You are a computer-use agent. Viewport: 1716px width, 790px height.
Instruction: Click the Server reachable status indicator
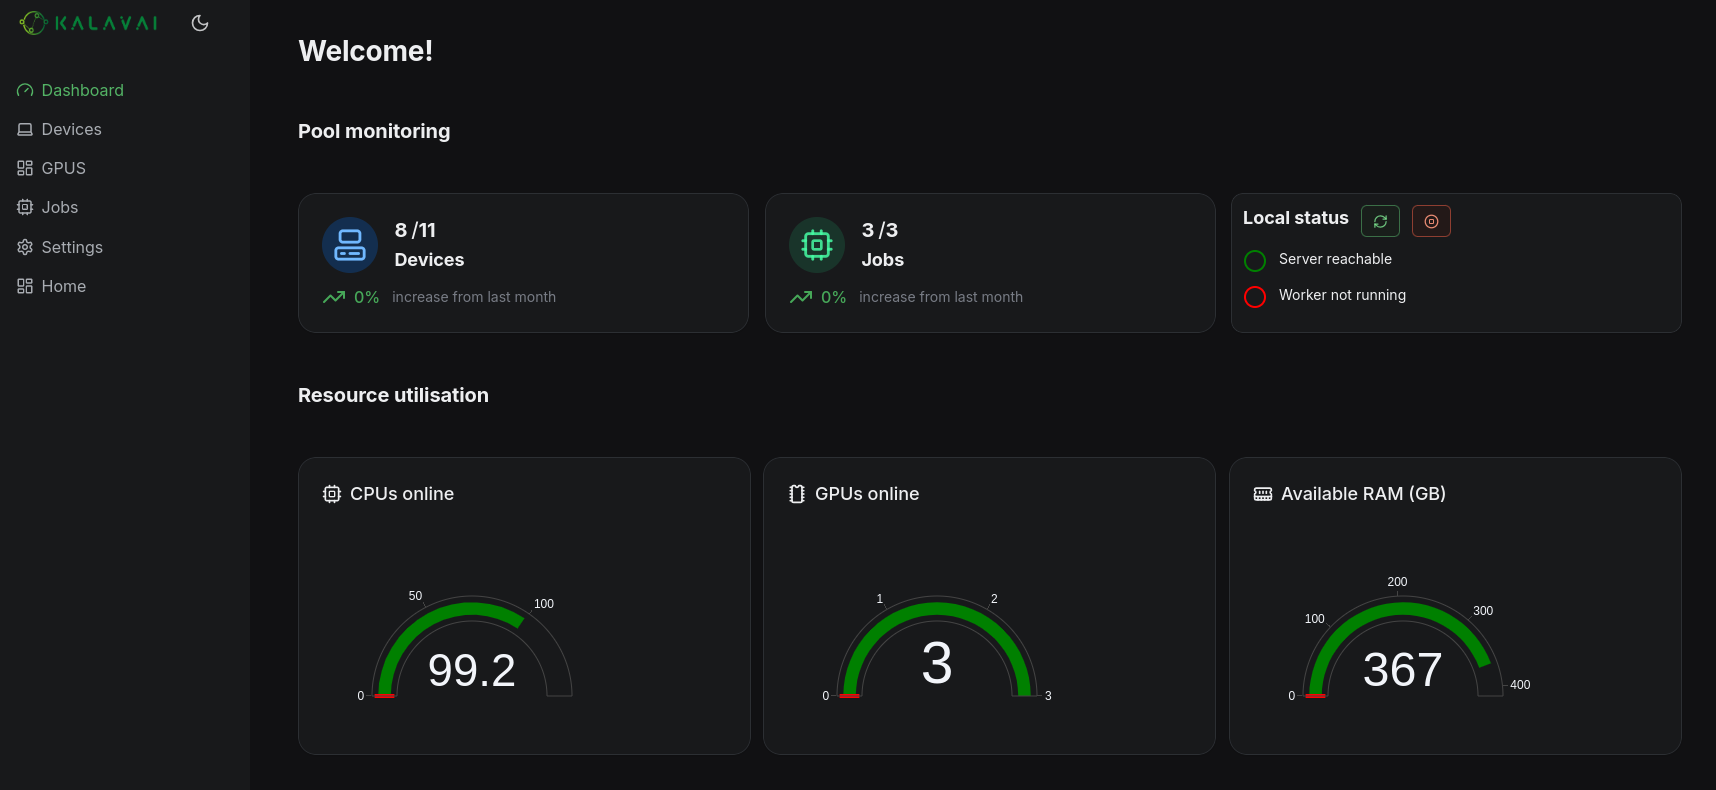pyautogui.click(x=1255, y=260)
